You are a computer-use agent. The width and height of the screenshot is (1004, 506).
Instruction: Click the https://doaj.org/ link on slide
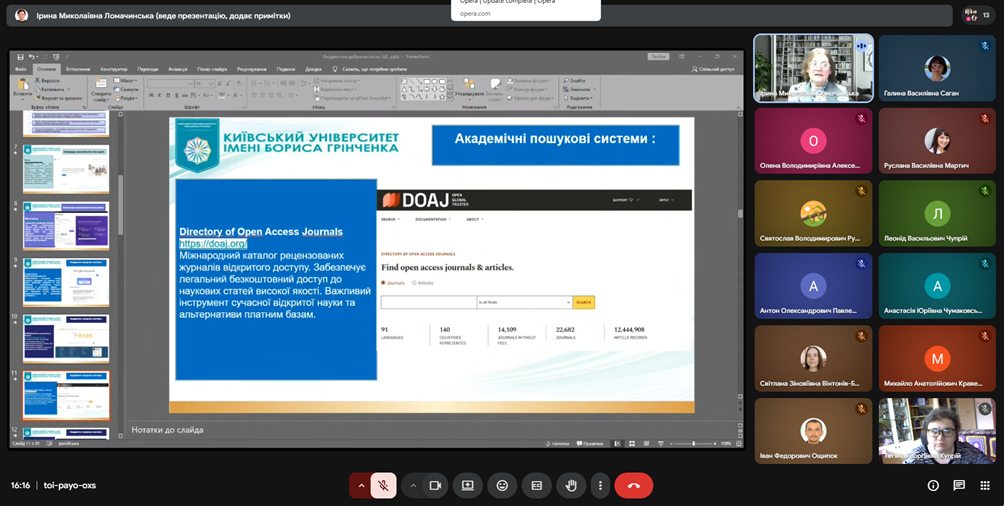click(x=213, y=243)
